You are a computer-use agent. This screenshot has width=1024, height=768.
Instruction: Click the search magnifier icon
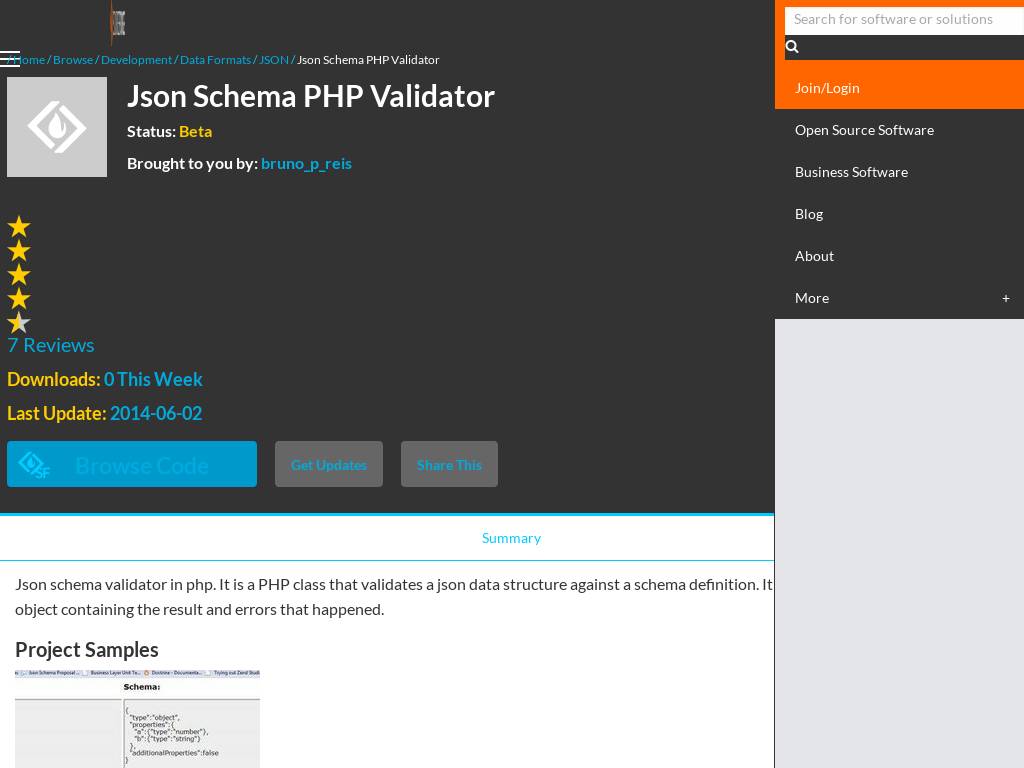coord(792,47)
